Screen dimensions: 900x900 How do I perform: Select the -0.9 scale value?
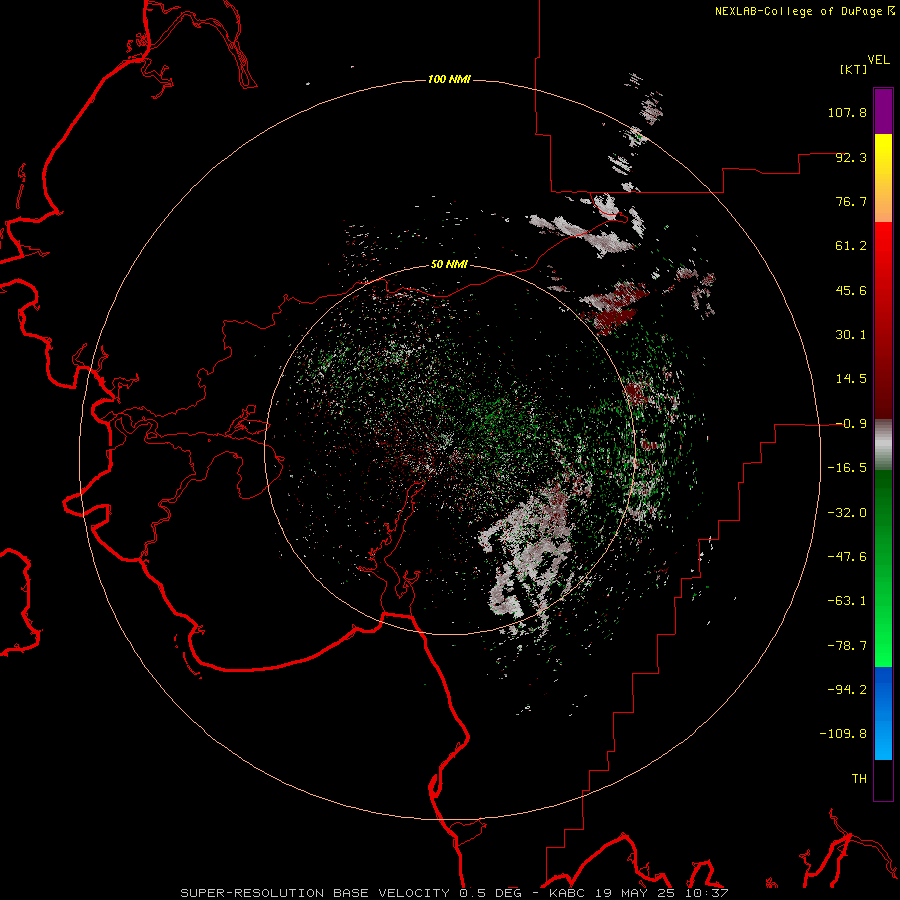coord(851,424)
